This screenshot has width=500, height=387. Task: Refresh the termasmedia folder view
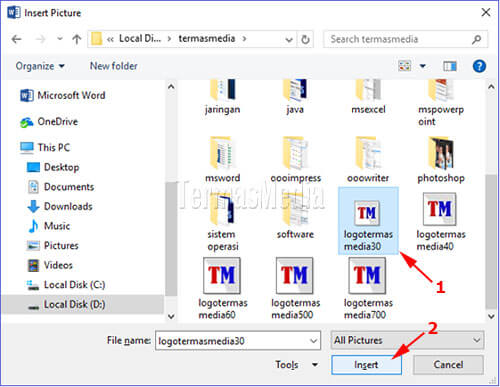[305, 40]
